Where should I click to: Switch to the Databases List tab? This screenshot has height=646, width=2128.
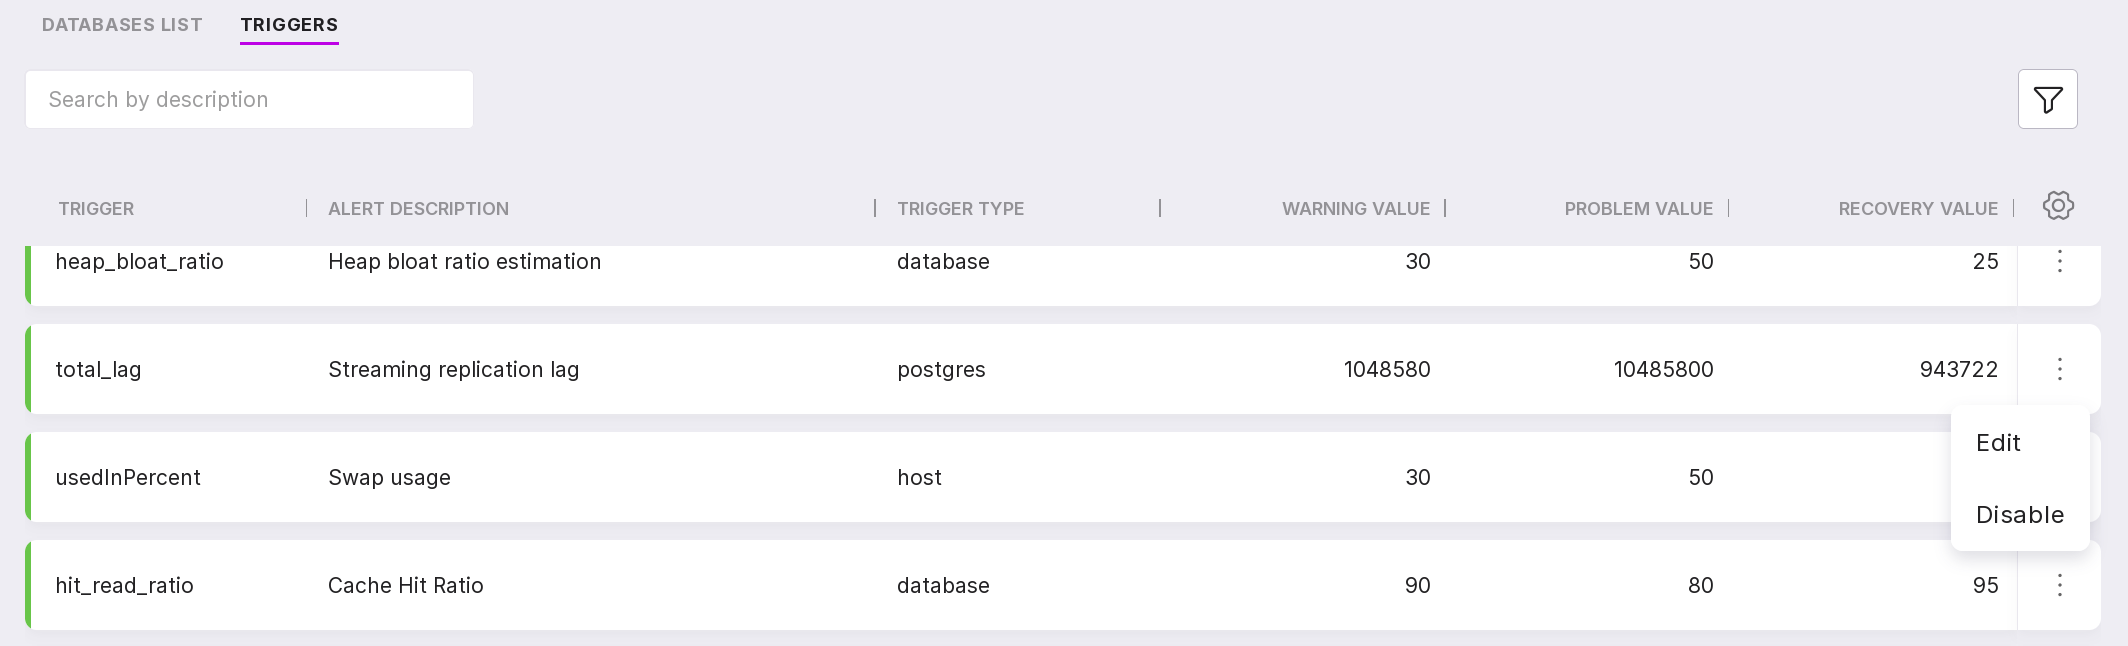click(x=122, y=25)
